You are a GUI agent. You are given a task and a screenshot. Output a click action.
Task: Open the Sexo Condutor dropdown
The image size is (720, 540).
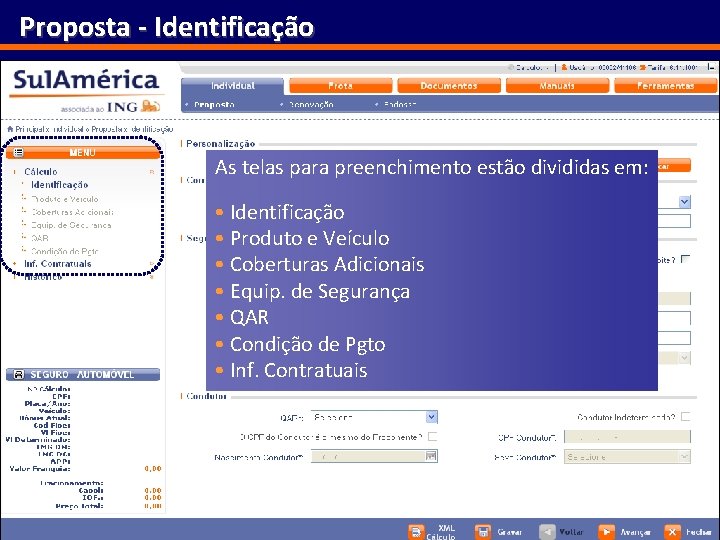click(685, 456)
